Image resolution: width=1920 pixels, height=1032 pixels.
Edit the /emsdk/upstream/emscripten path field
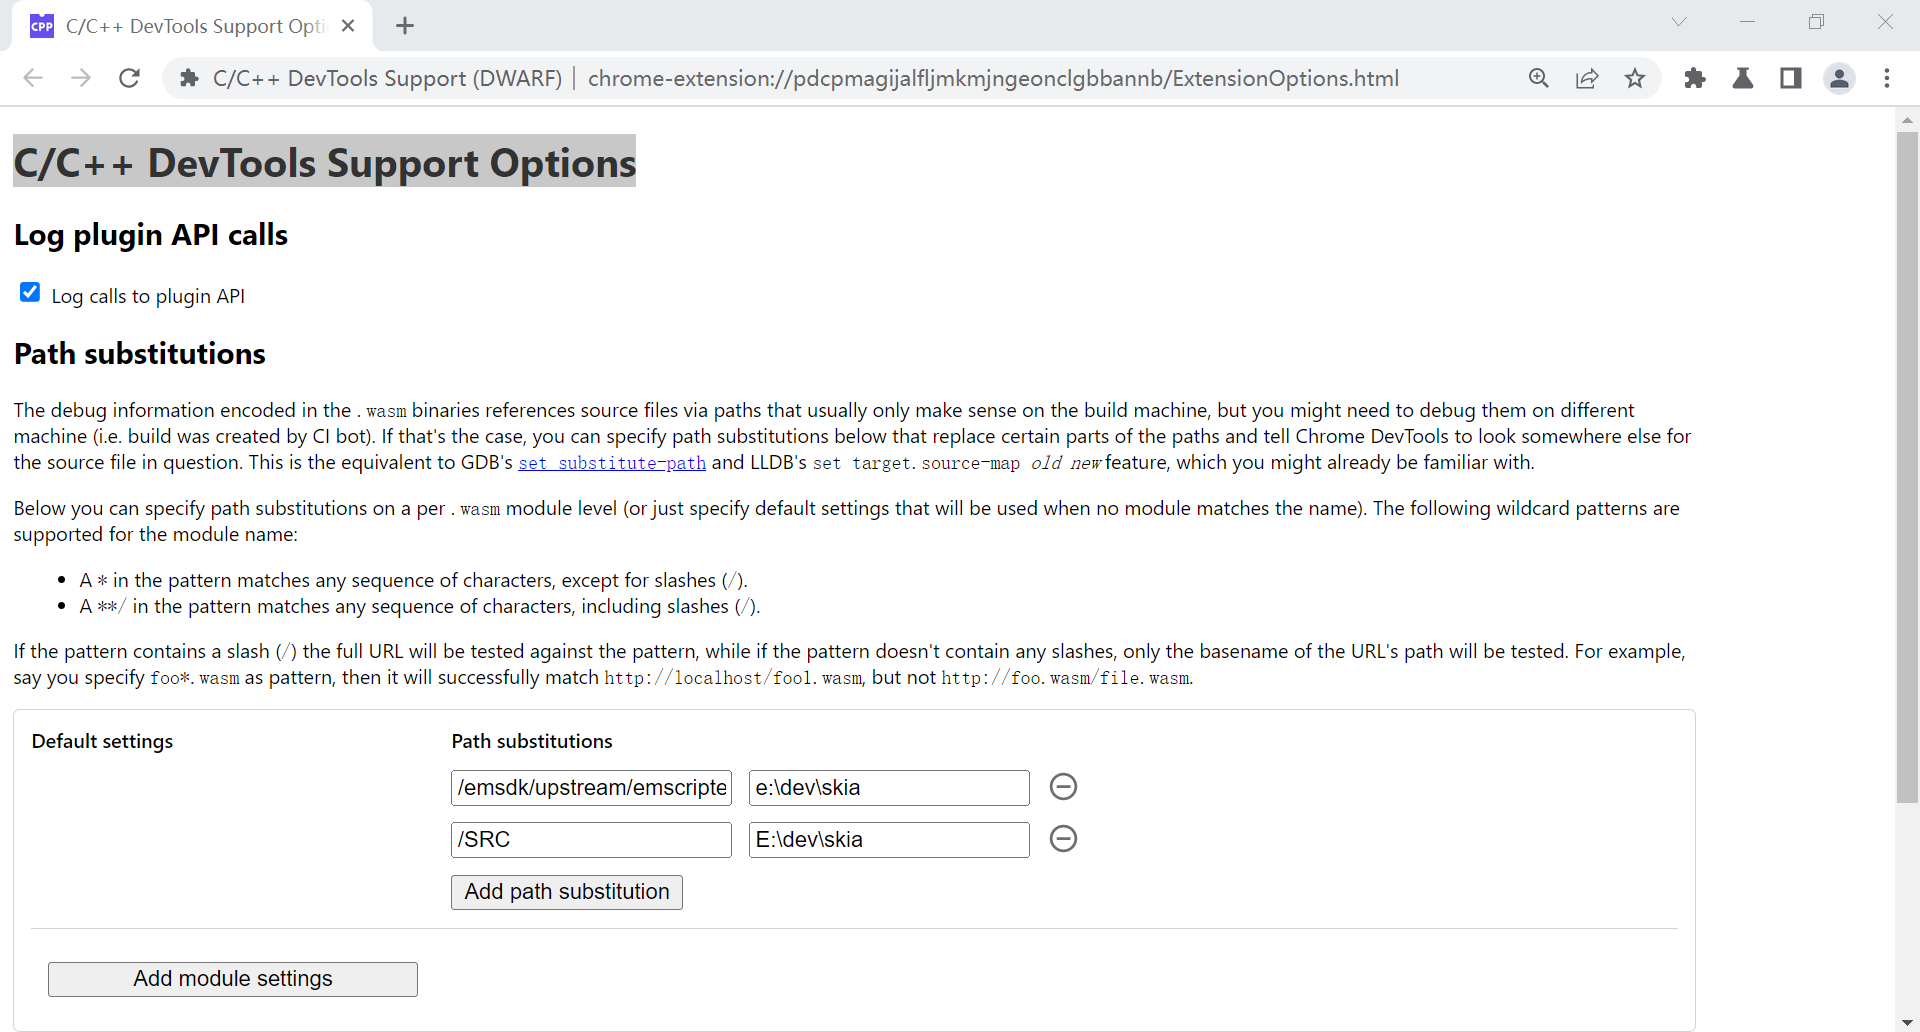pyautogui.click(x=591, y=788)
